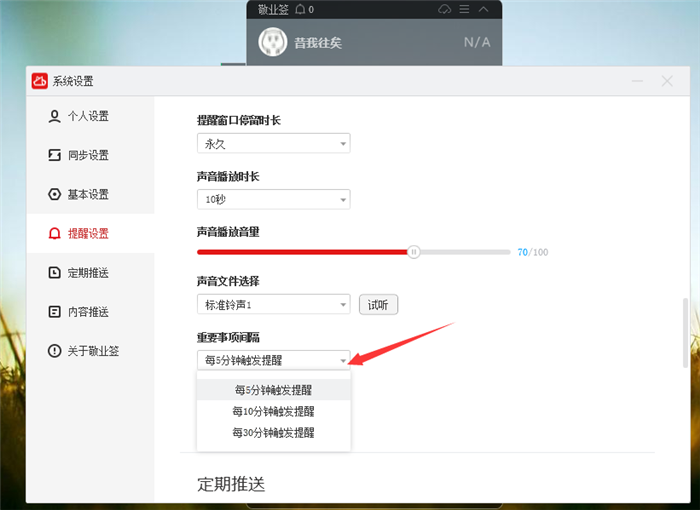Click the exclamation icon beside 关于敬业签
700x510 pixels.
54,351
